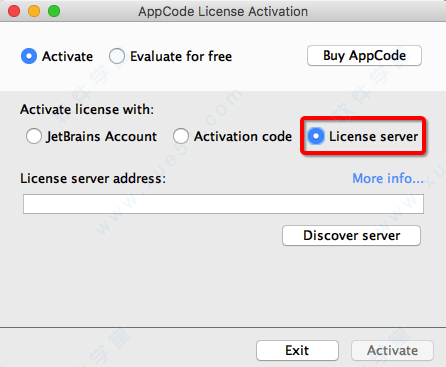
Task: Click the License server address: label
Action: (93, 178)
